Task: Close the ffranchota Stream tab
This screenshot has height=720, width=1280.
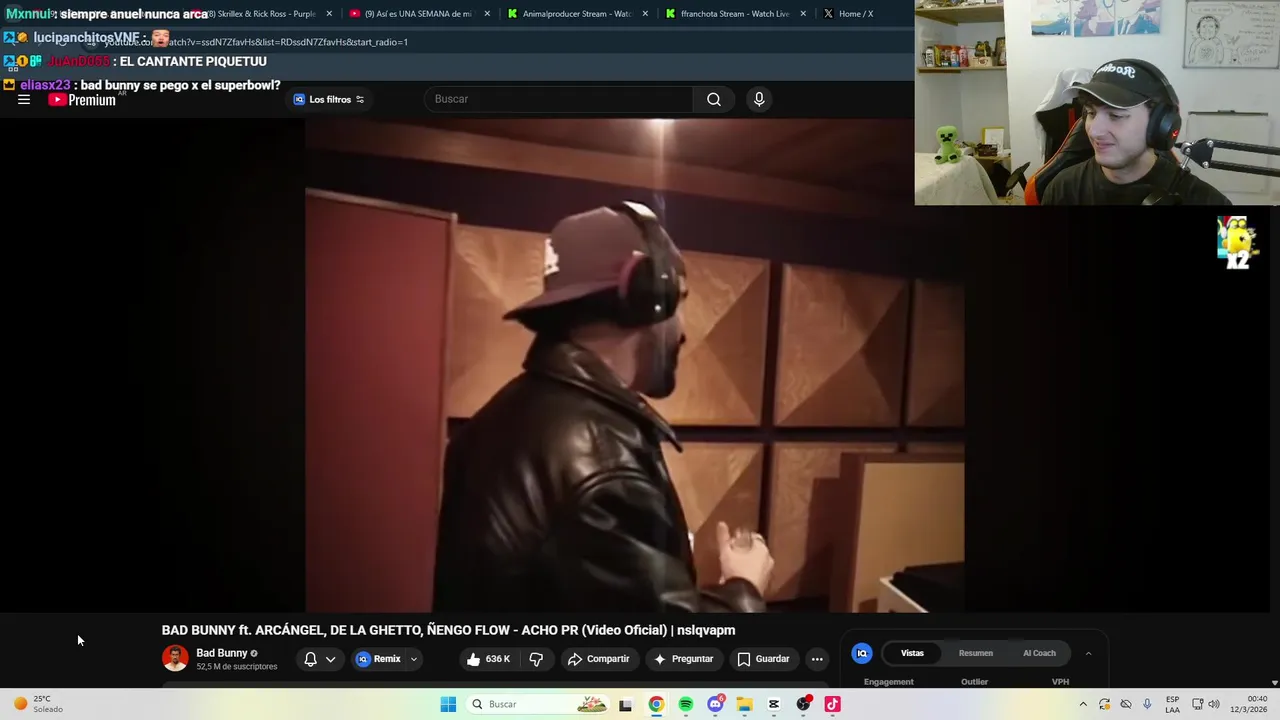Action: tap(803, 14)
